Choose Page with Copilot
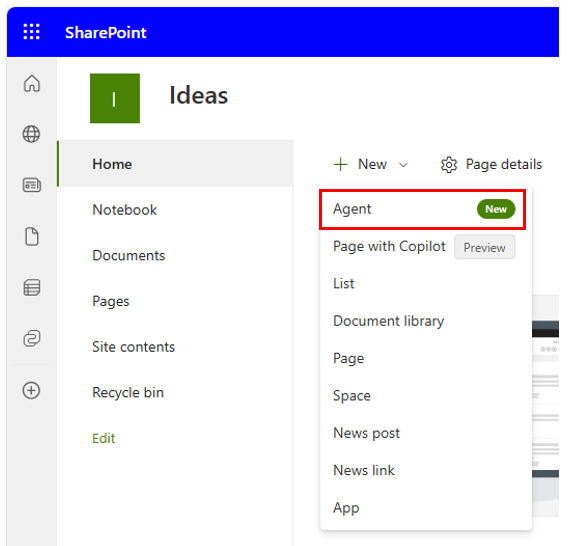Viewport: 568px width, 546px height. pos(389,246)
